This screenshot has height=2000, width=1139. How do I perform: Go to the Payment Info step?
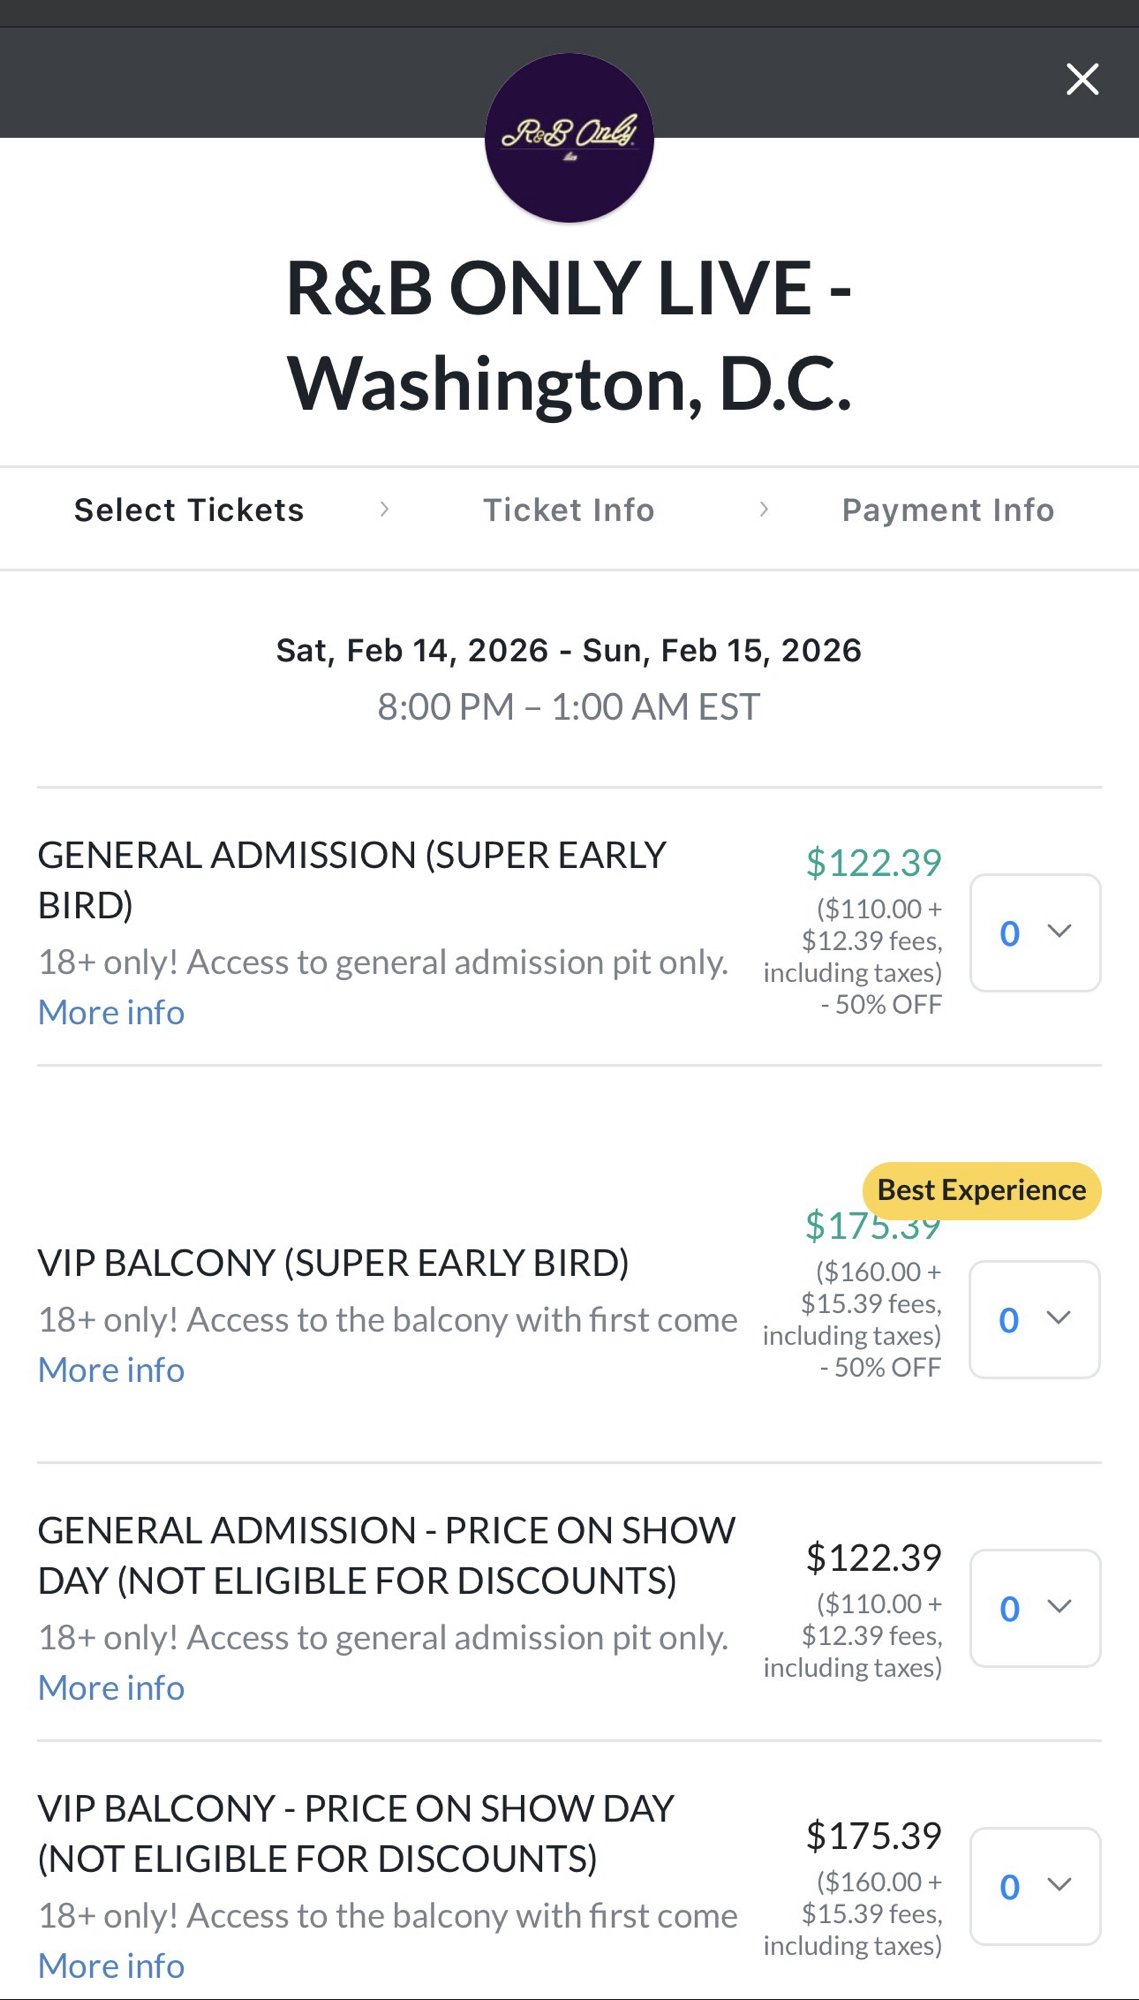[948, 510]
